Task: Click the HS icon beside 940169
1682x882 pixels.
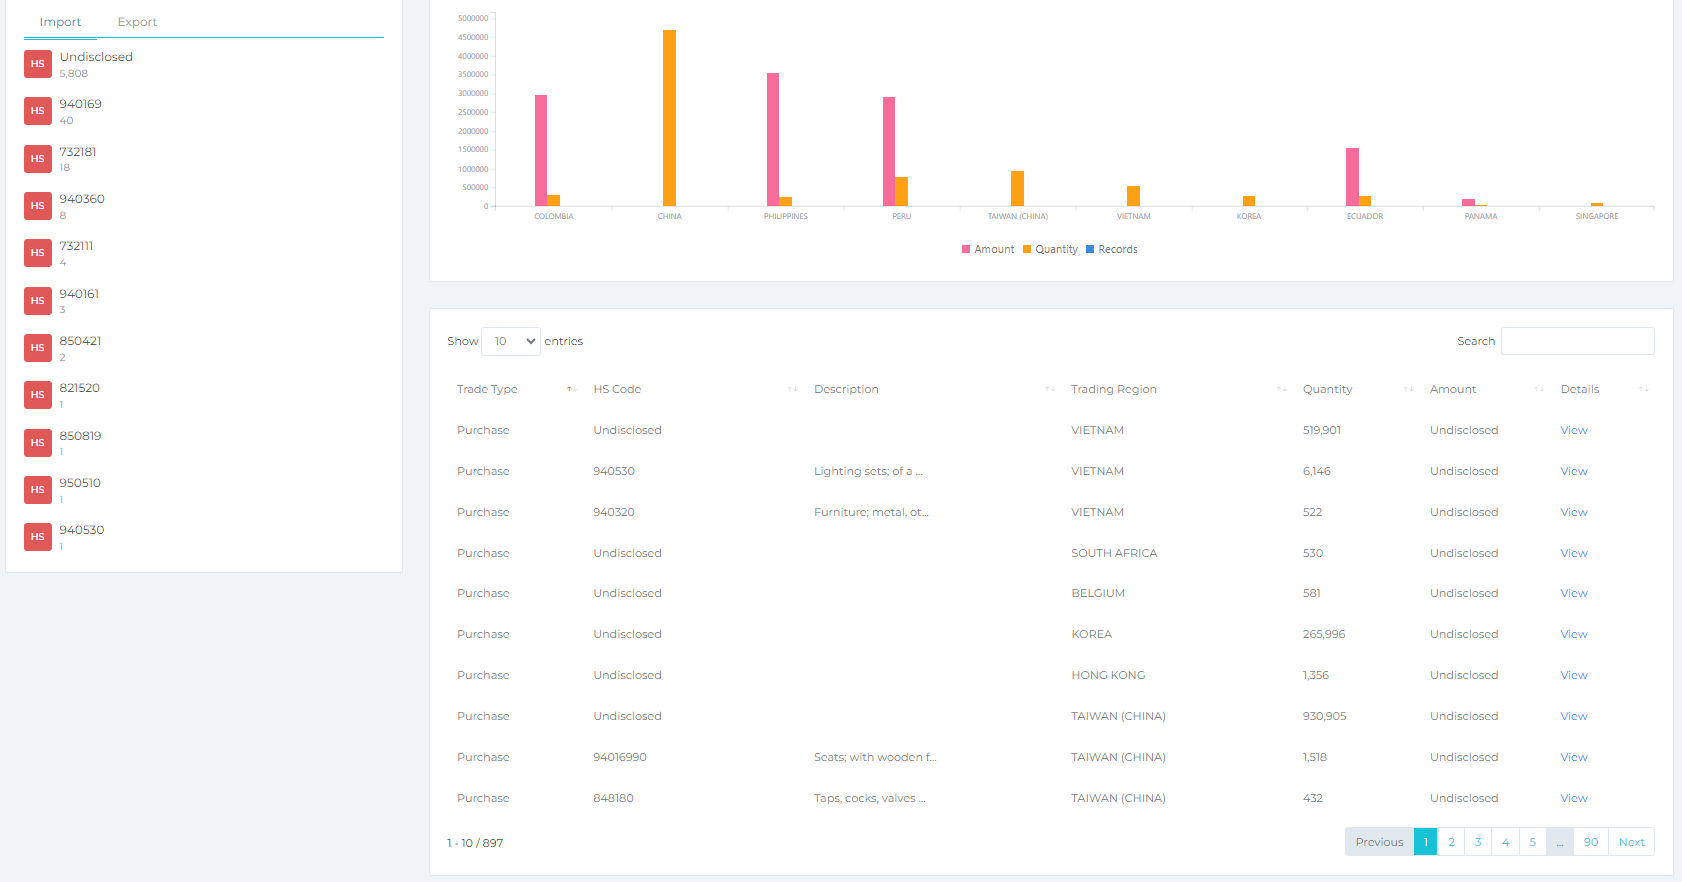Action: [38, 111]
